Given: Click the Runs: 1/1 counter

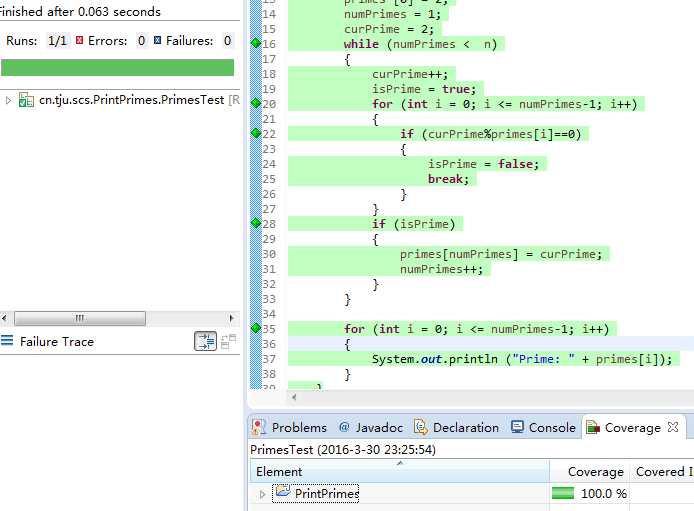Looking at the screenshot, I should (x=36, y=41).
